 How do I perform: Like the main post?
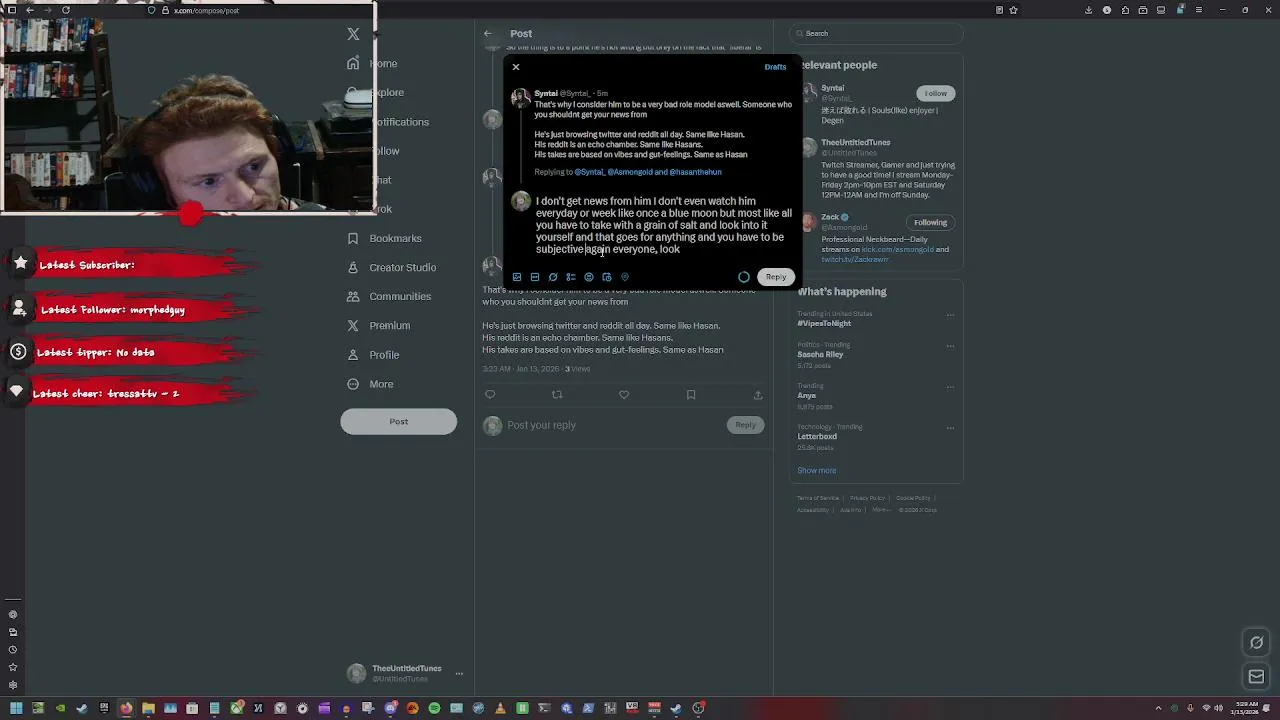click(x=624, y=395)
